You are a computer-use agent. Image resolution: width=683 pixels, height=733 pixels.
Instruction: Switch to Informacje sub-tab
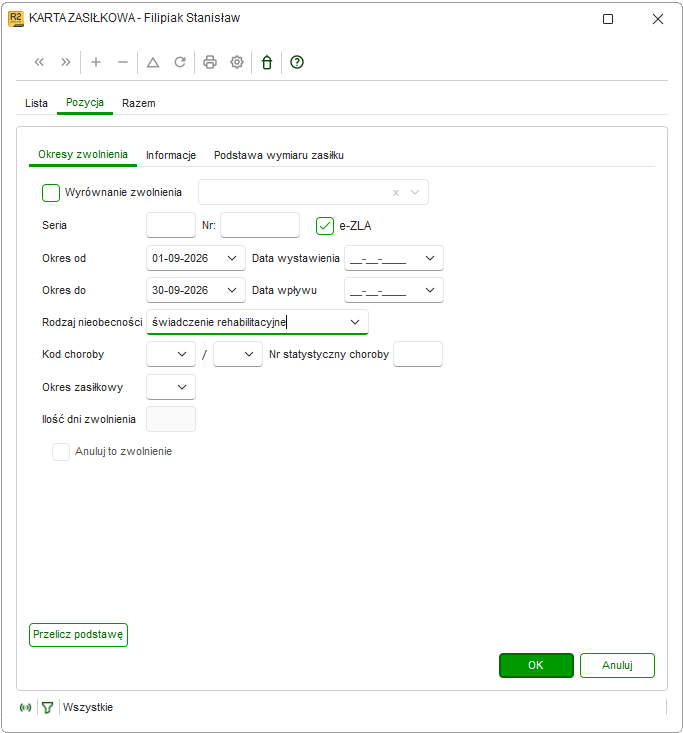[x=171, y=155]
